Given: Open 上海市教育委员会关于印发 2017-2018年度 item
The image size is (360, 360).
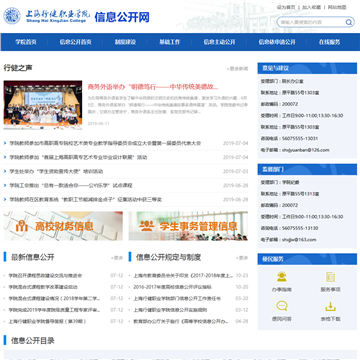Looking at the screenshot, I should [183, 276].
